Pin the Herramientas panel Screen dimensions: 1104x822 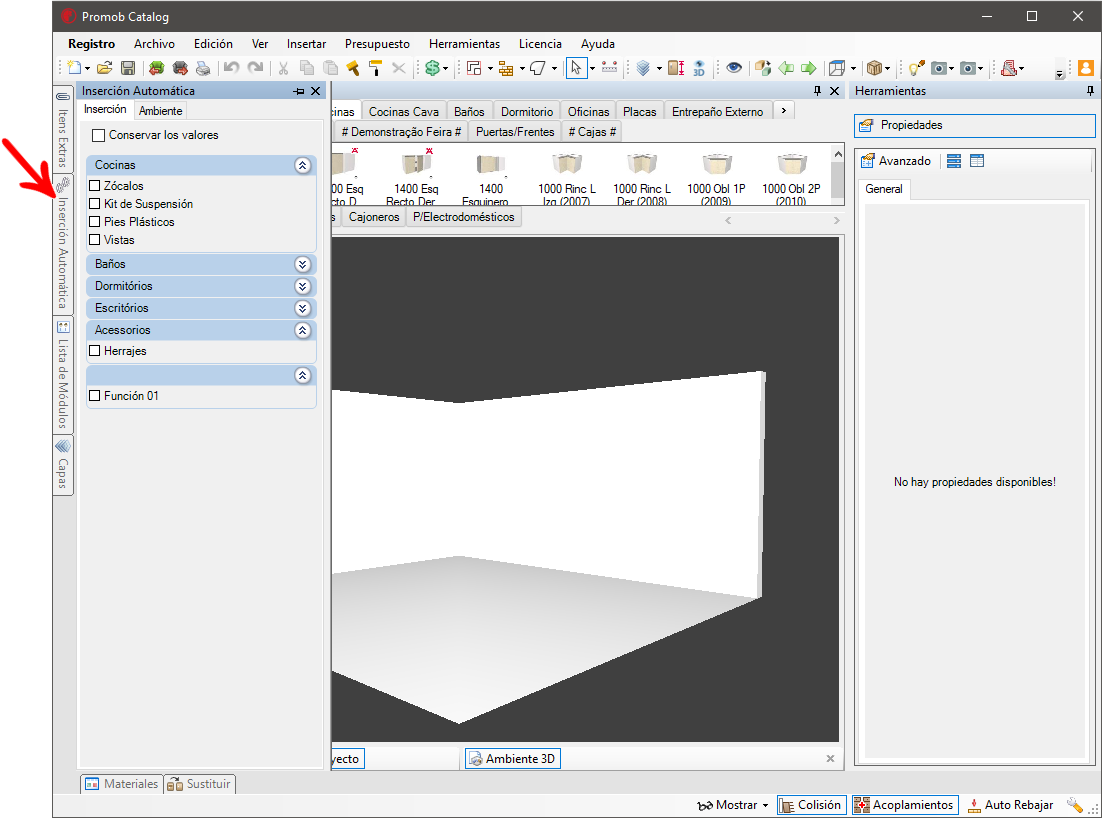click(1090, 91)
